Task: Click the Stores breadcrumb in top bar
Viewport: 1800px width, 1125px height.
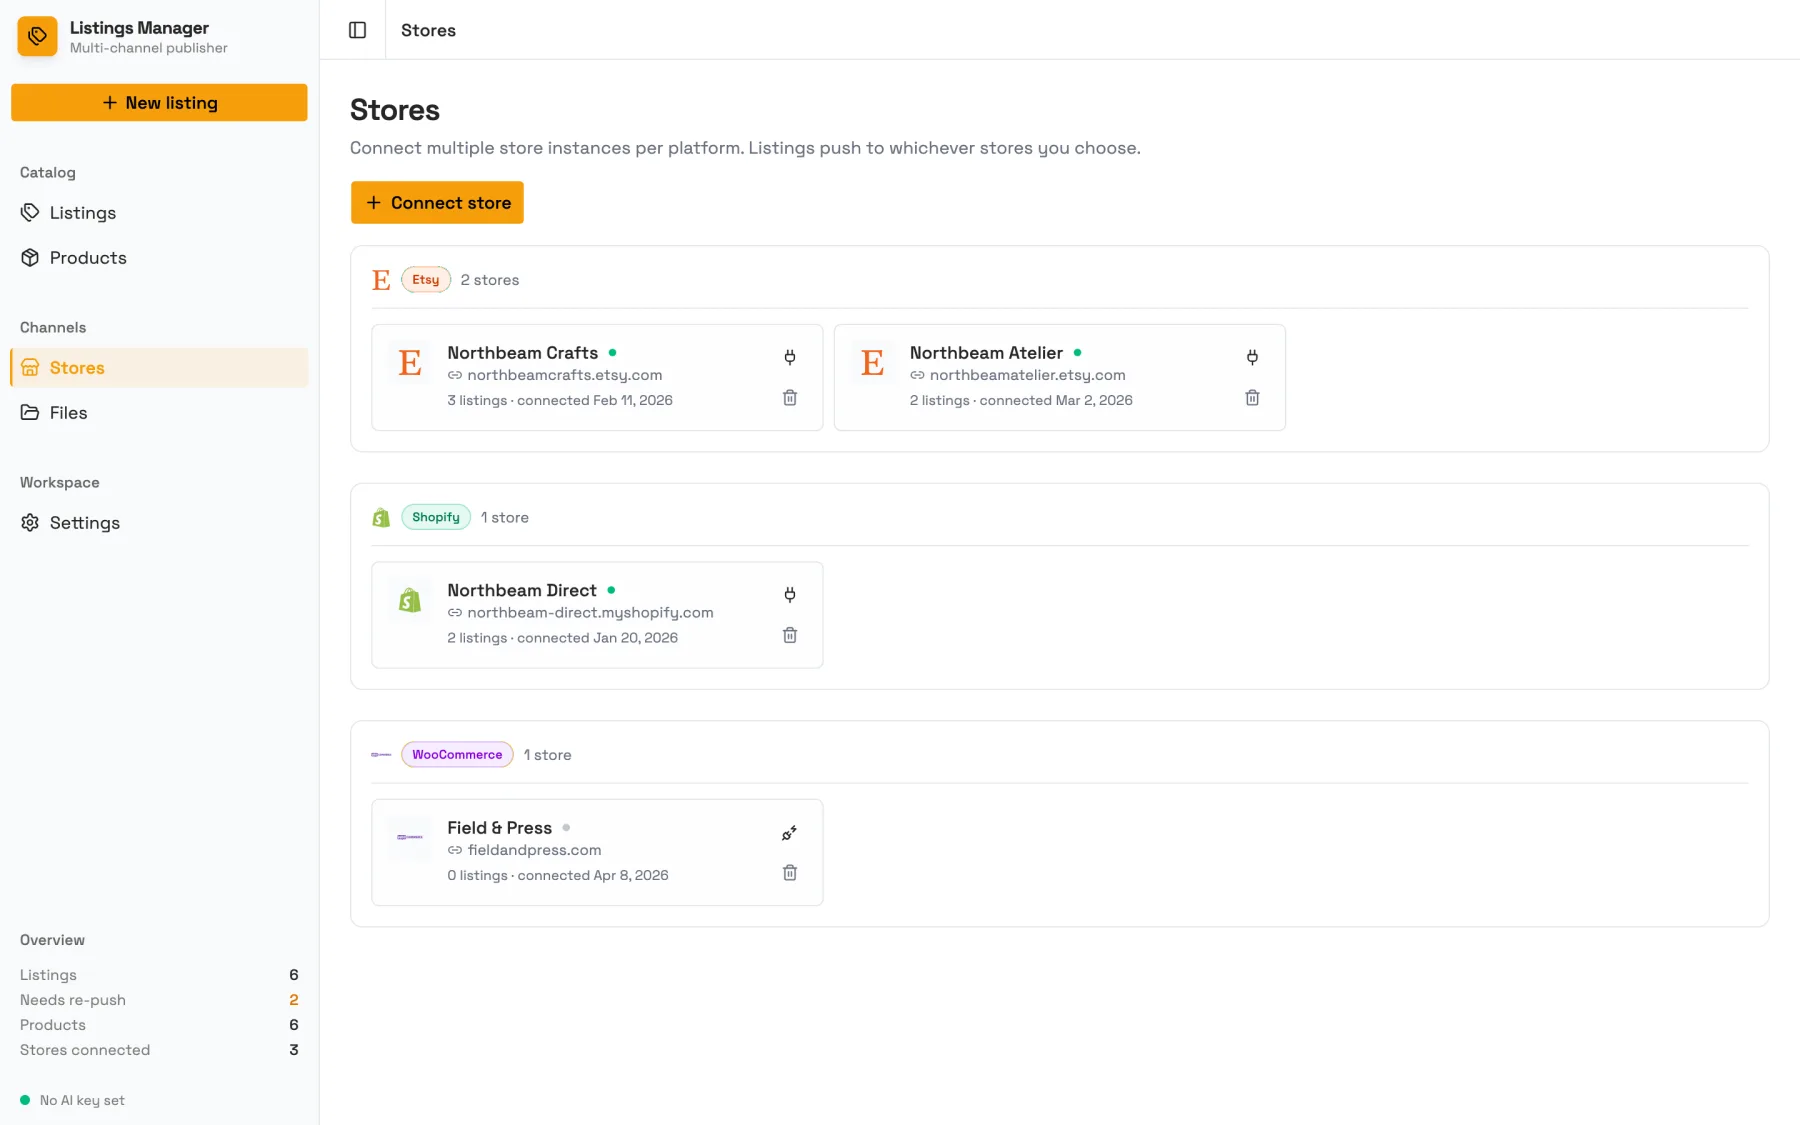Action: pos(428,30)
